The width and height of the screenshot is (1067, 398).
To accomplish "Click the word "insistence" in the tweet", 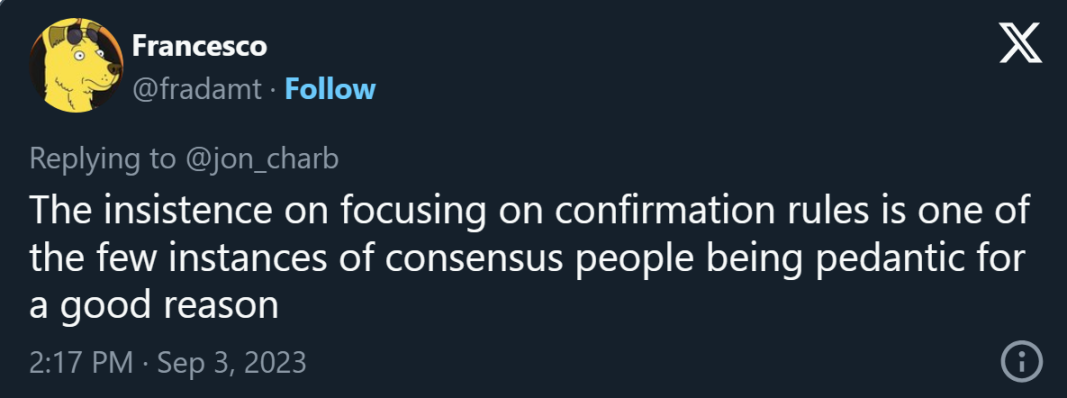I will tap(169, 212).
